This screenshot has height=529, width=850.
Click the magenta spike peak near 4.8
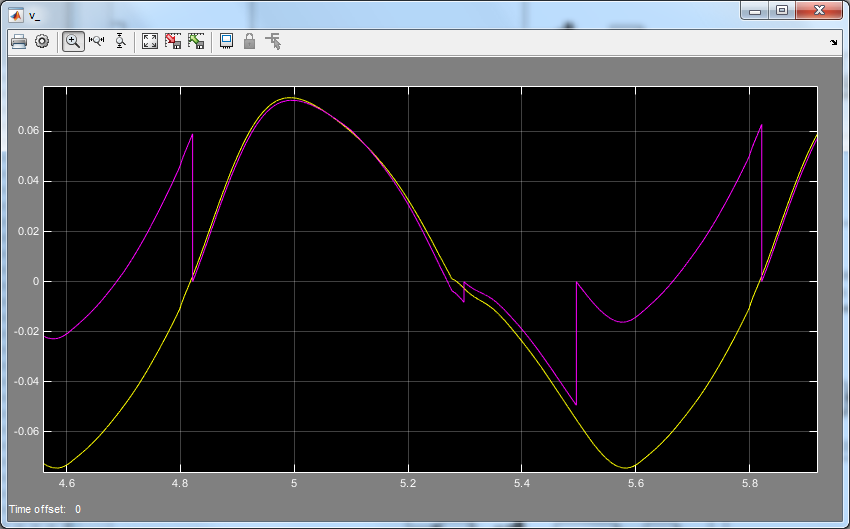(x=192, y=134)
